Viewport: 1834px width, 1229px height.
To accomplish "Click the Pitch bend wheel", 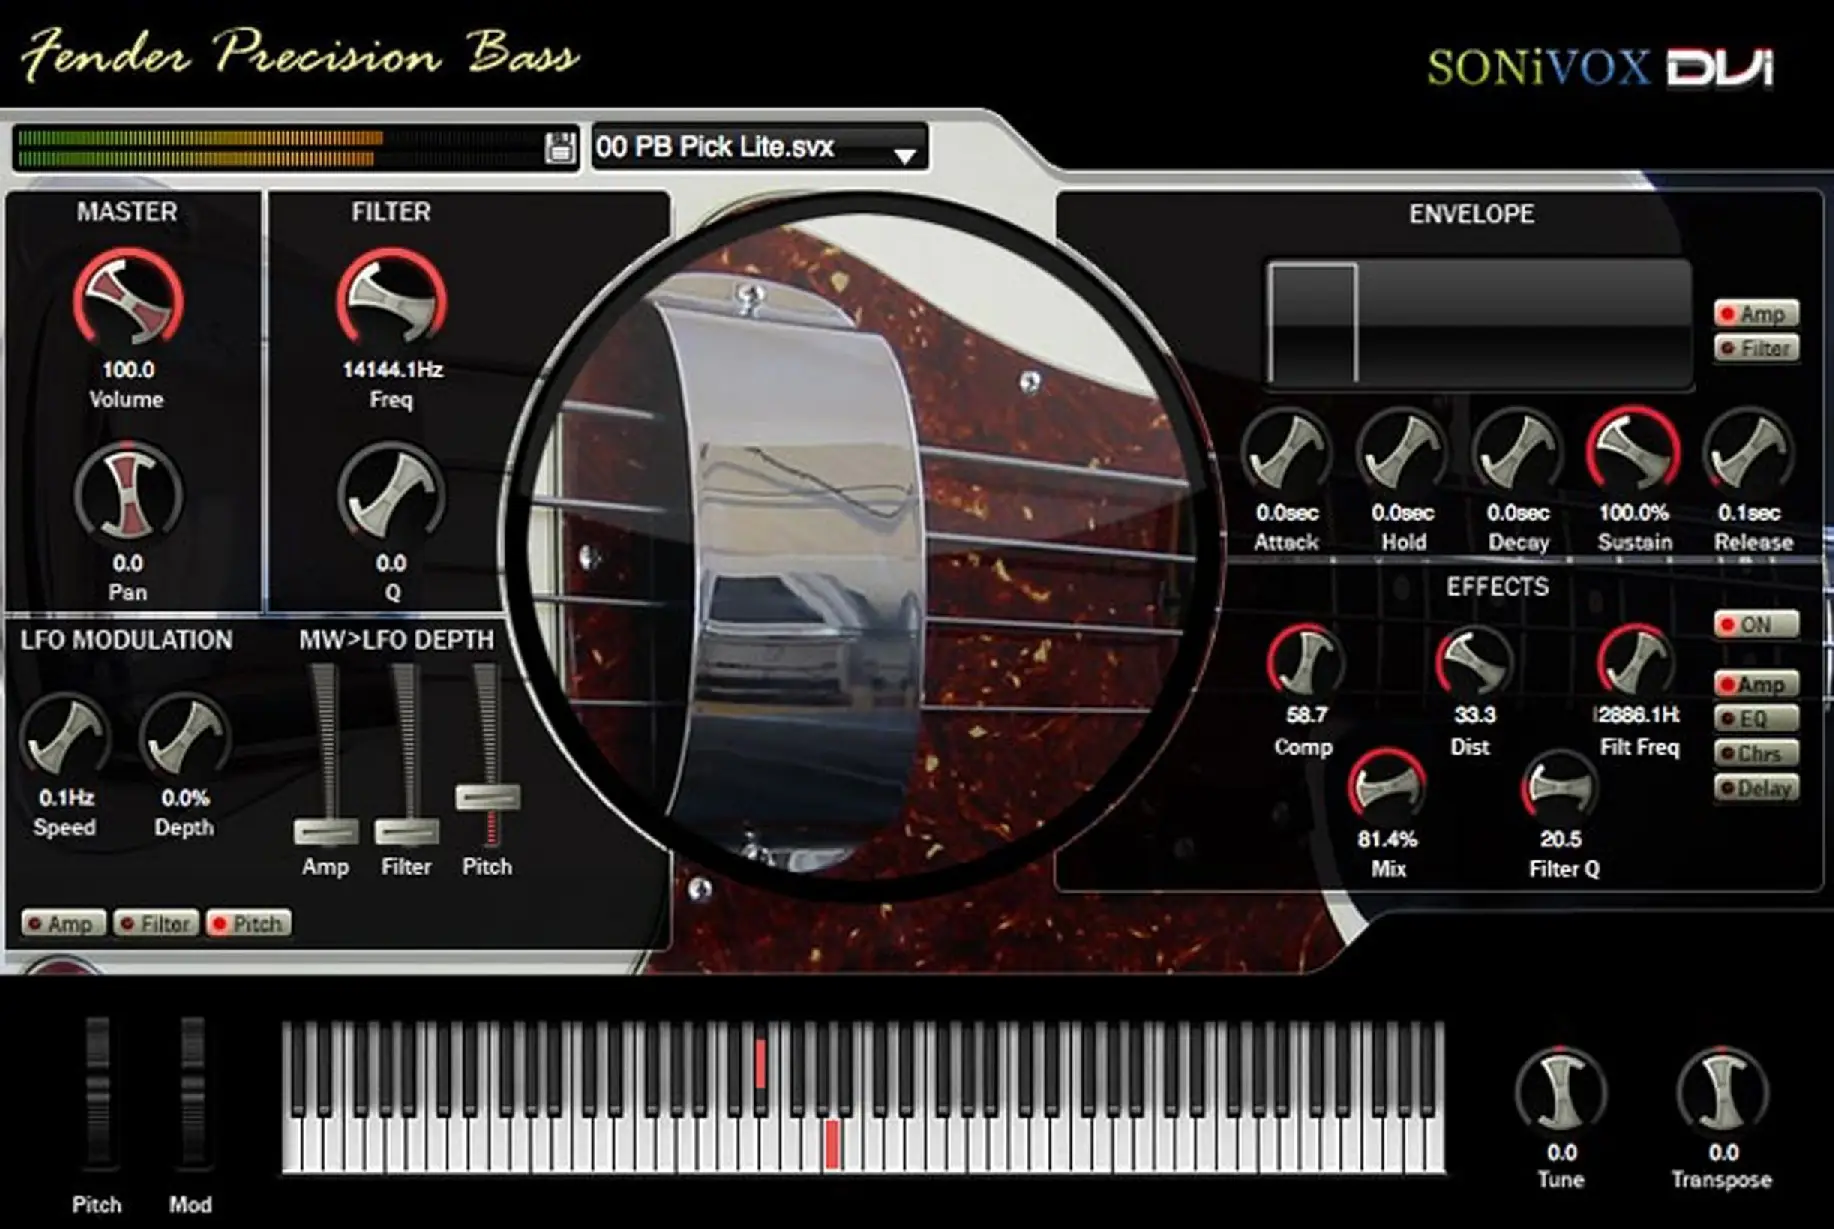I will [x=97, y=1093].
